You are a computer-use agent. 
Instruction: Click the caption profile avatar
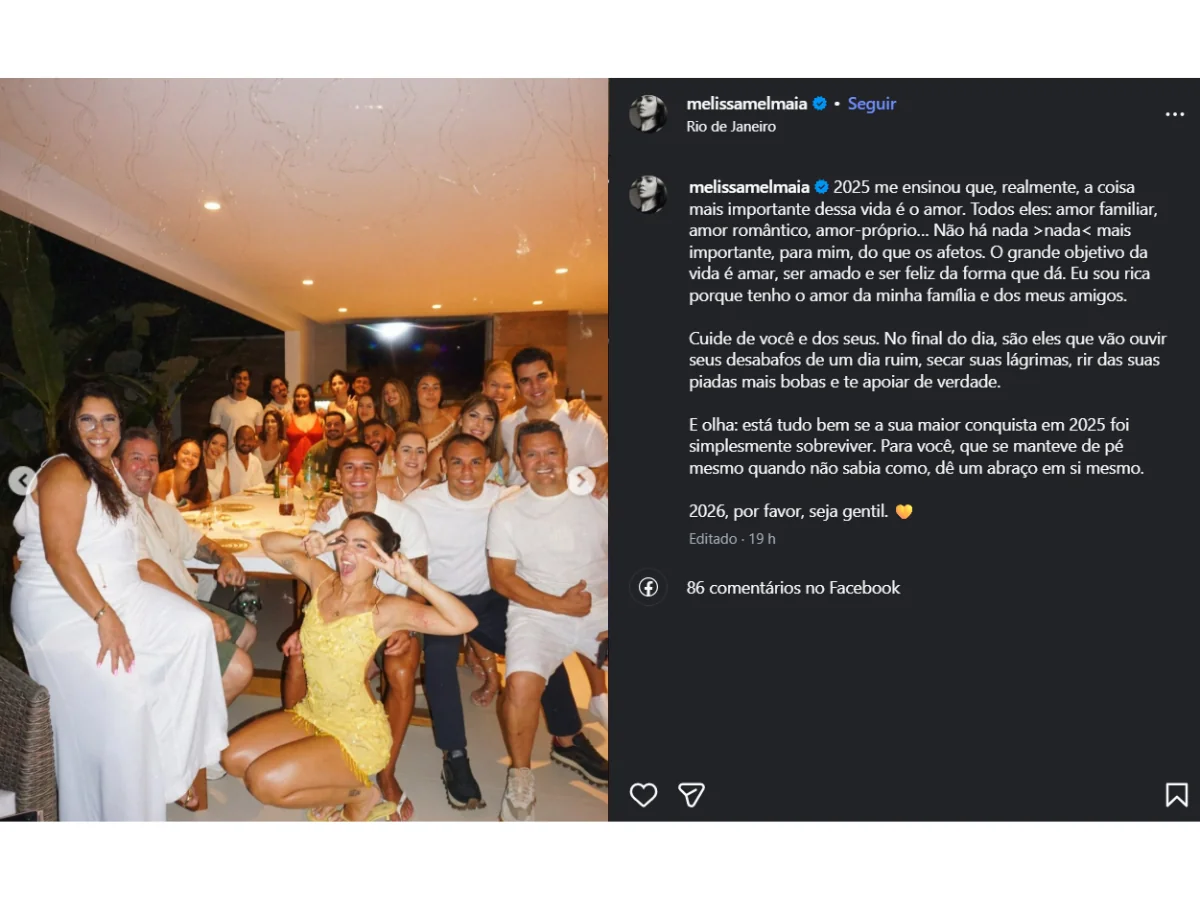[648, 194]
